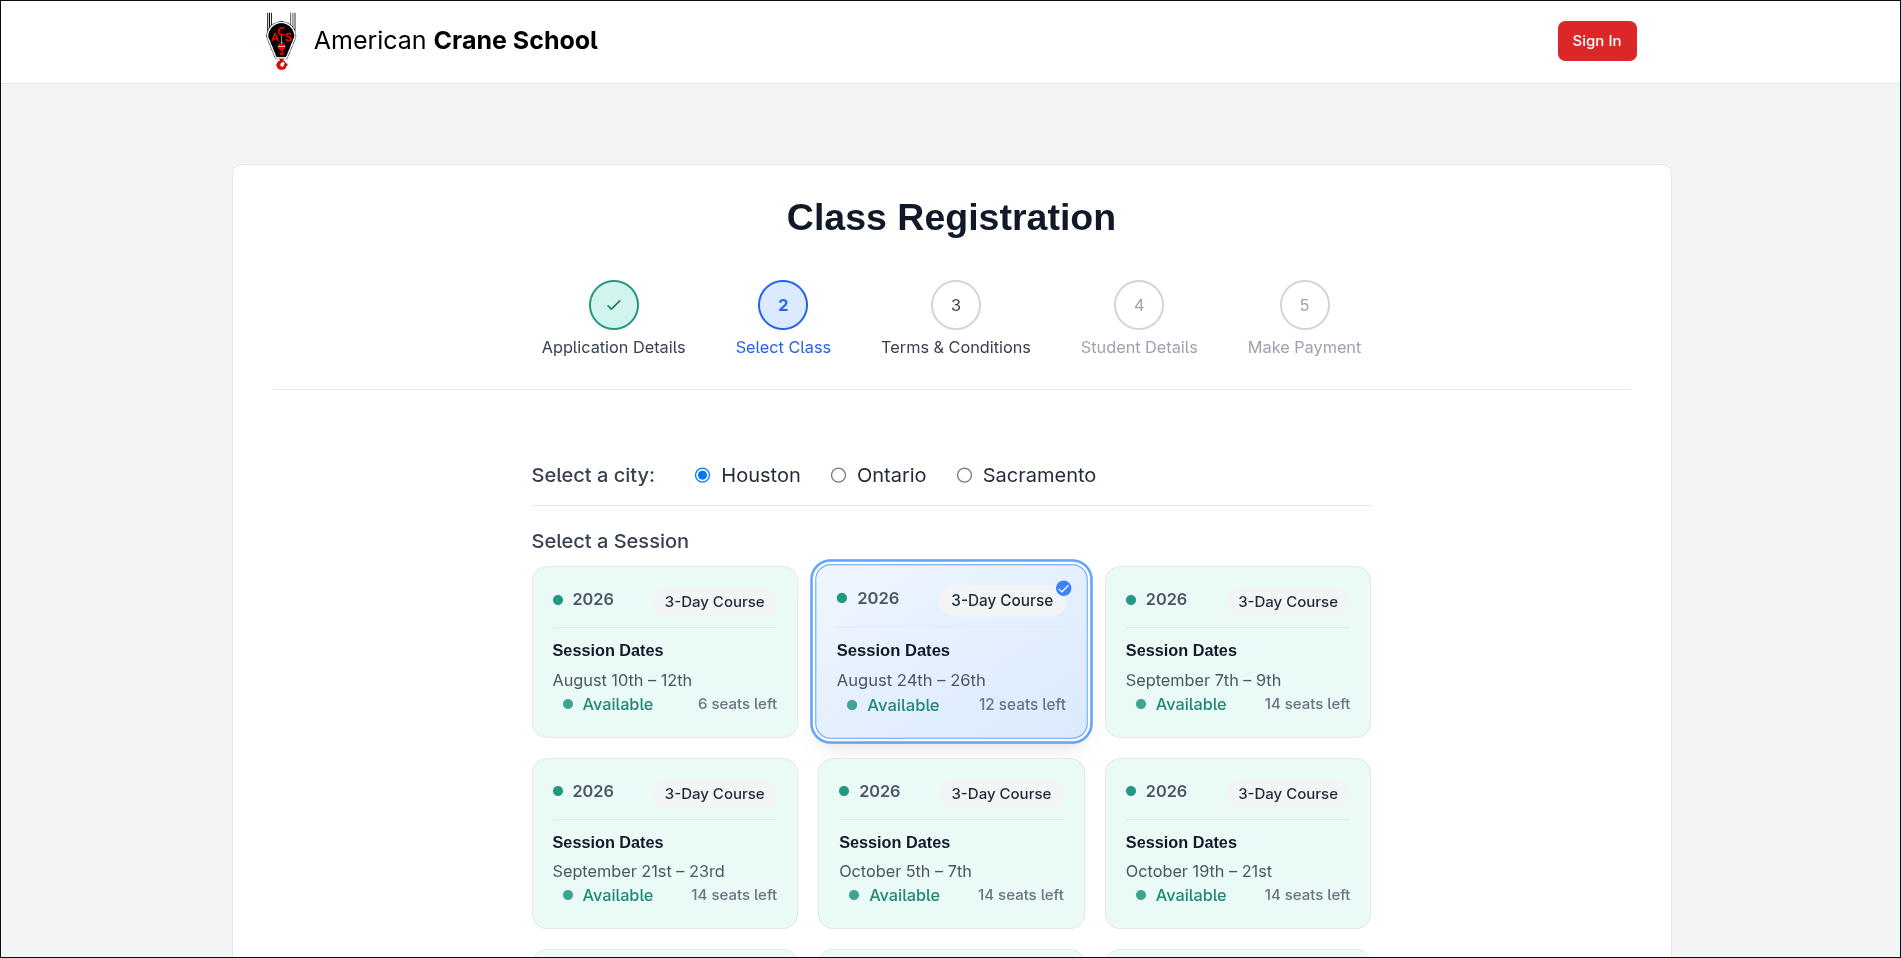Viewport: 1901px width, 958px height.
Task: Choose the September 7th – 9th session card
Action: [1238, 652]
